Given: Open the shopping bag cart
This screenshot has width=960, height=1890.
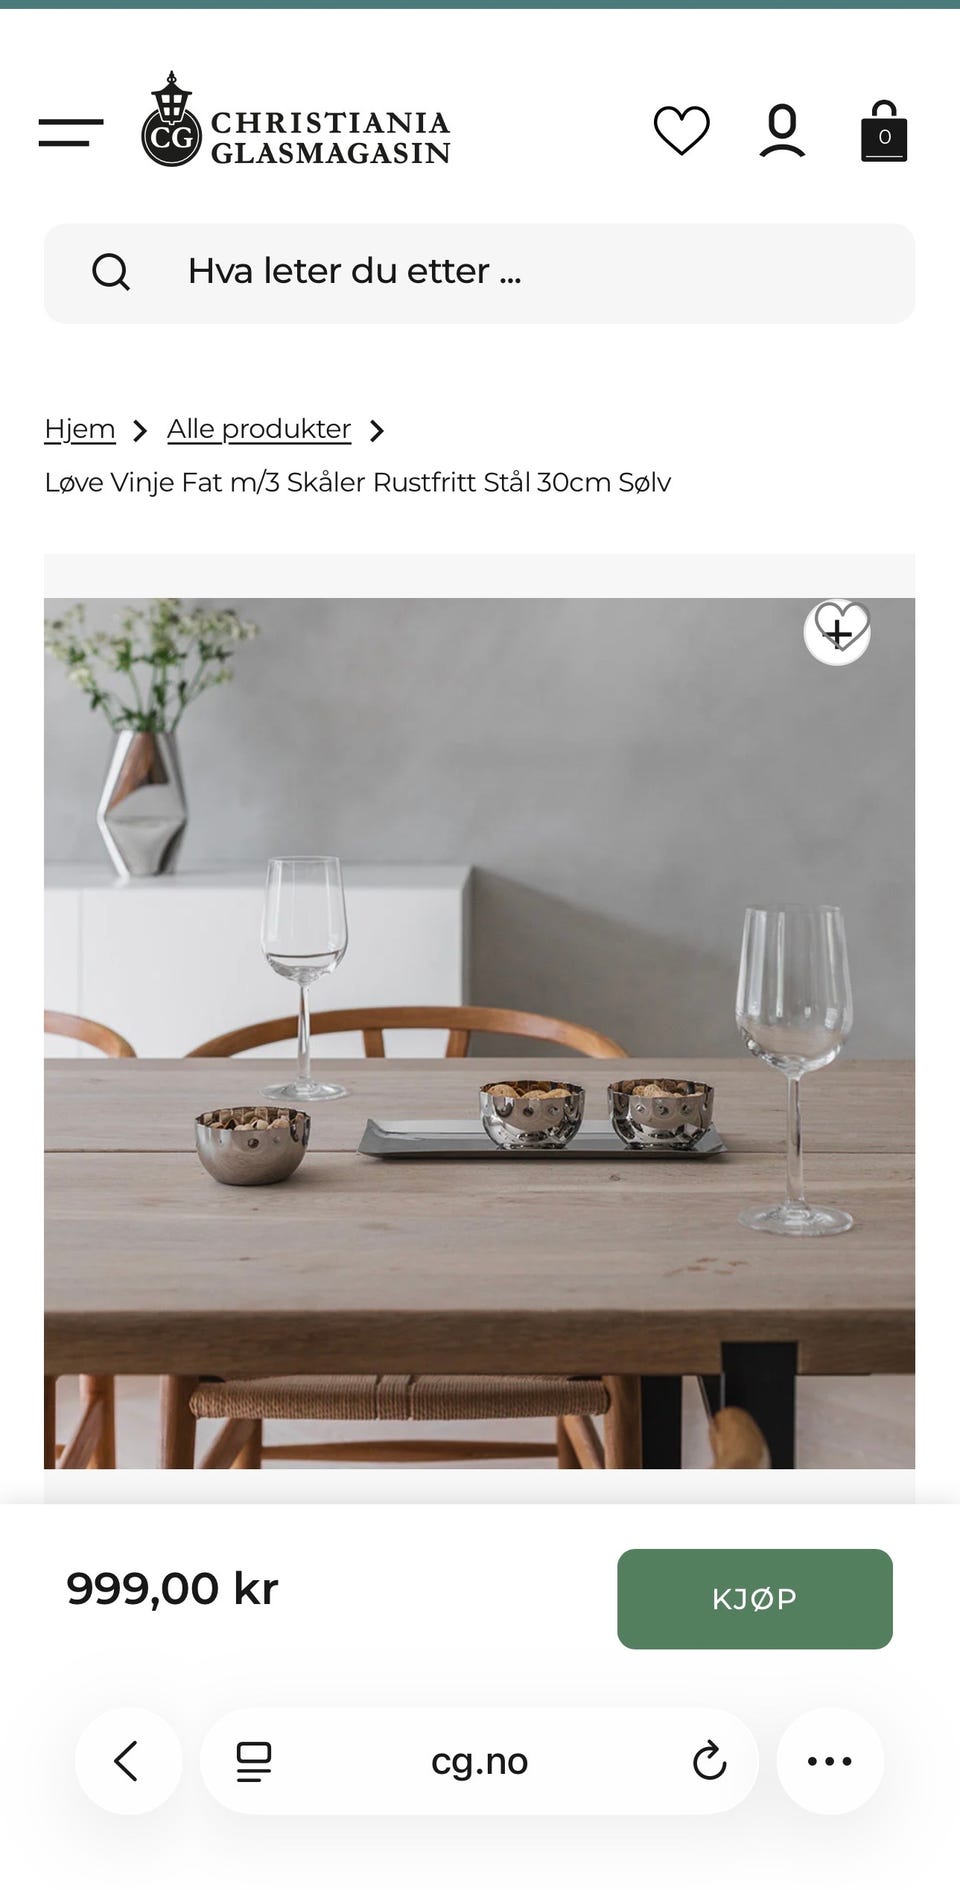Looking at the screenshot, I should tap(884, 131).
